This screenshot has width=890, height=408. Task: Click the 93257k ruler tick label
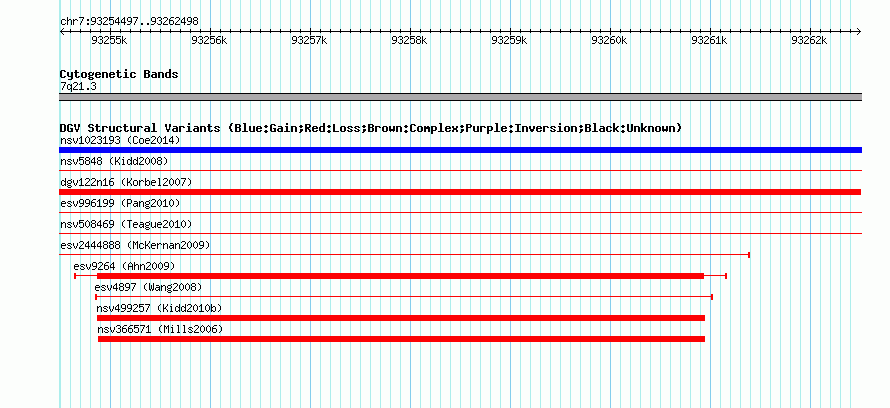pyautogui.click(x=309, y=40)
